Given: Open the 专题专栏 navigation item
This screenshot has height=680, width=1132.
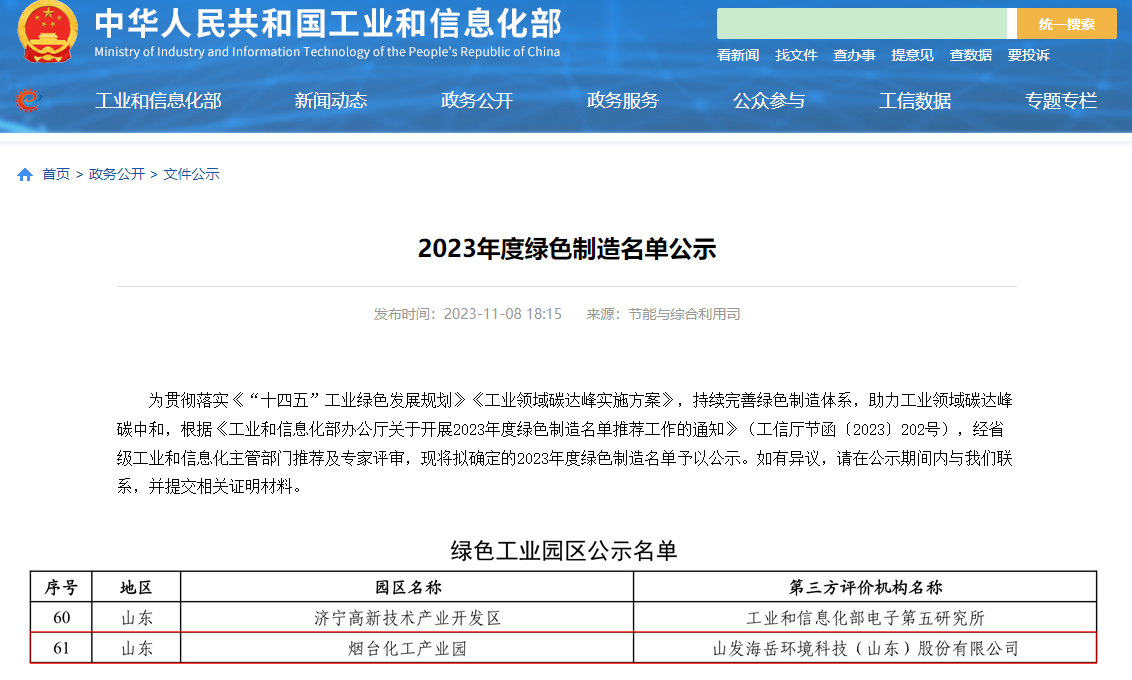Looking at the screenshot, I should click(1061, 101).
